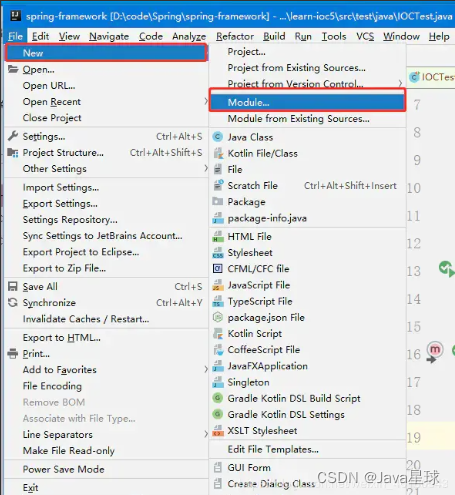Click the run test gutter icon at line 13
This screenshot has width=455, height=495.
[446, 269]
